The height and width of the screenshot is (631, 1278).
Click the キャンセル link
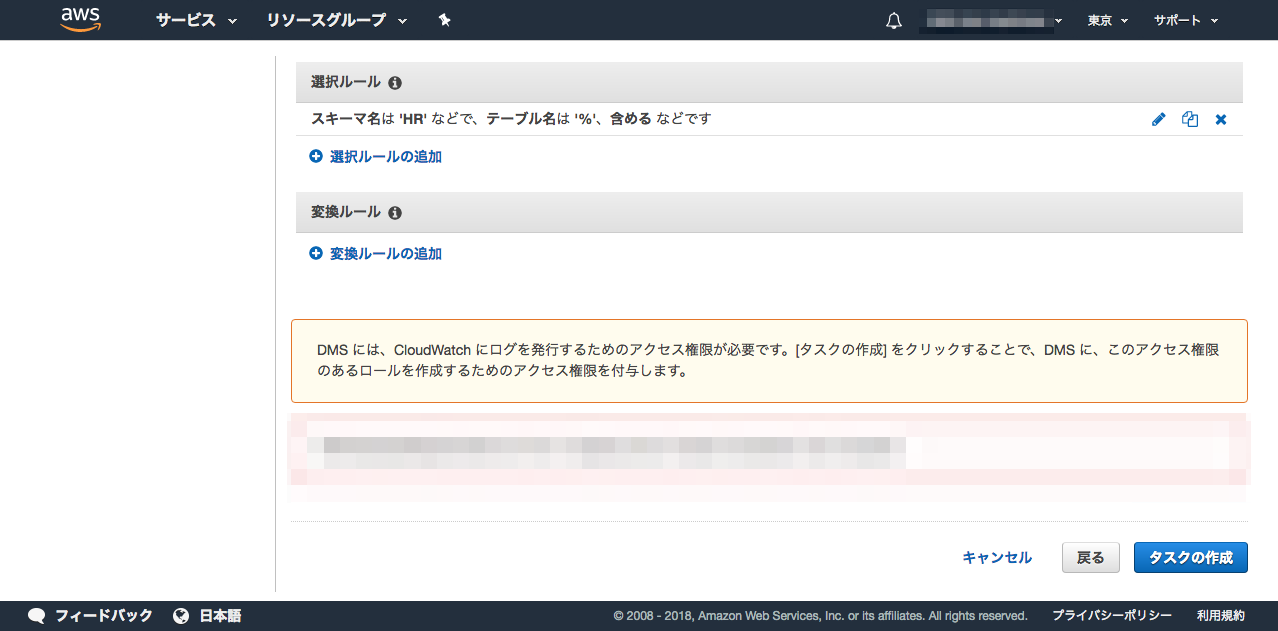(997, 557)
